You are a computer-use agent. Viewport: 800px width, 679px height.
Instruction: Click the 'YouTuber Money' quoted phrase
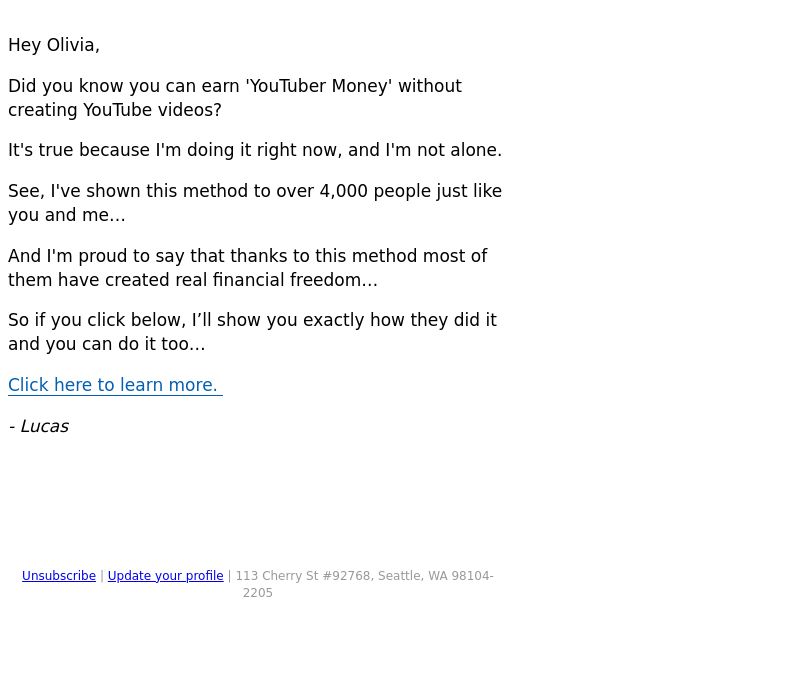click(319, 86)
